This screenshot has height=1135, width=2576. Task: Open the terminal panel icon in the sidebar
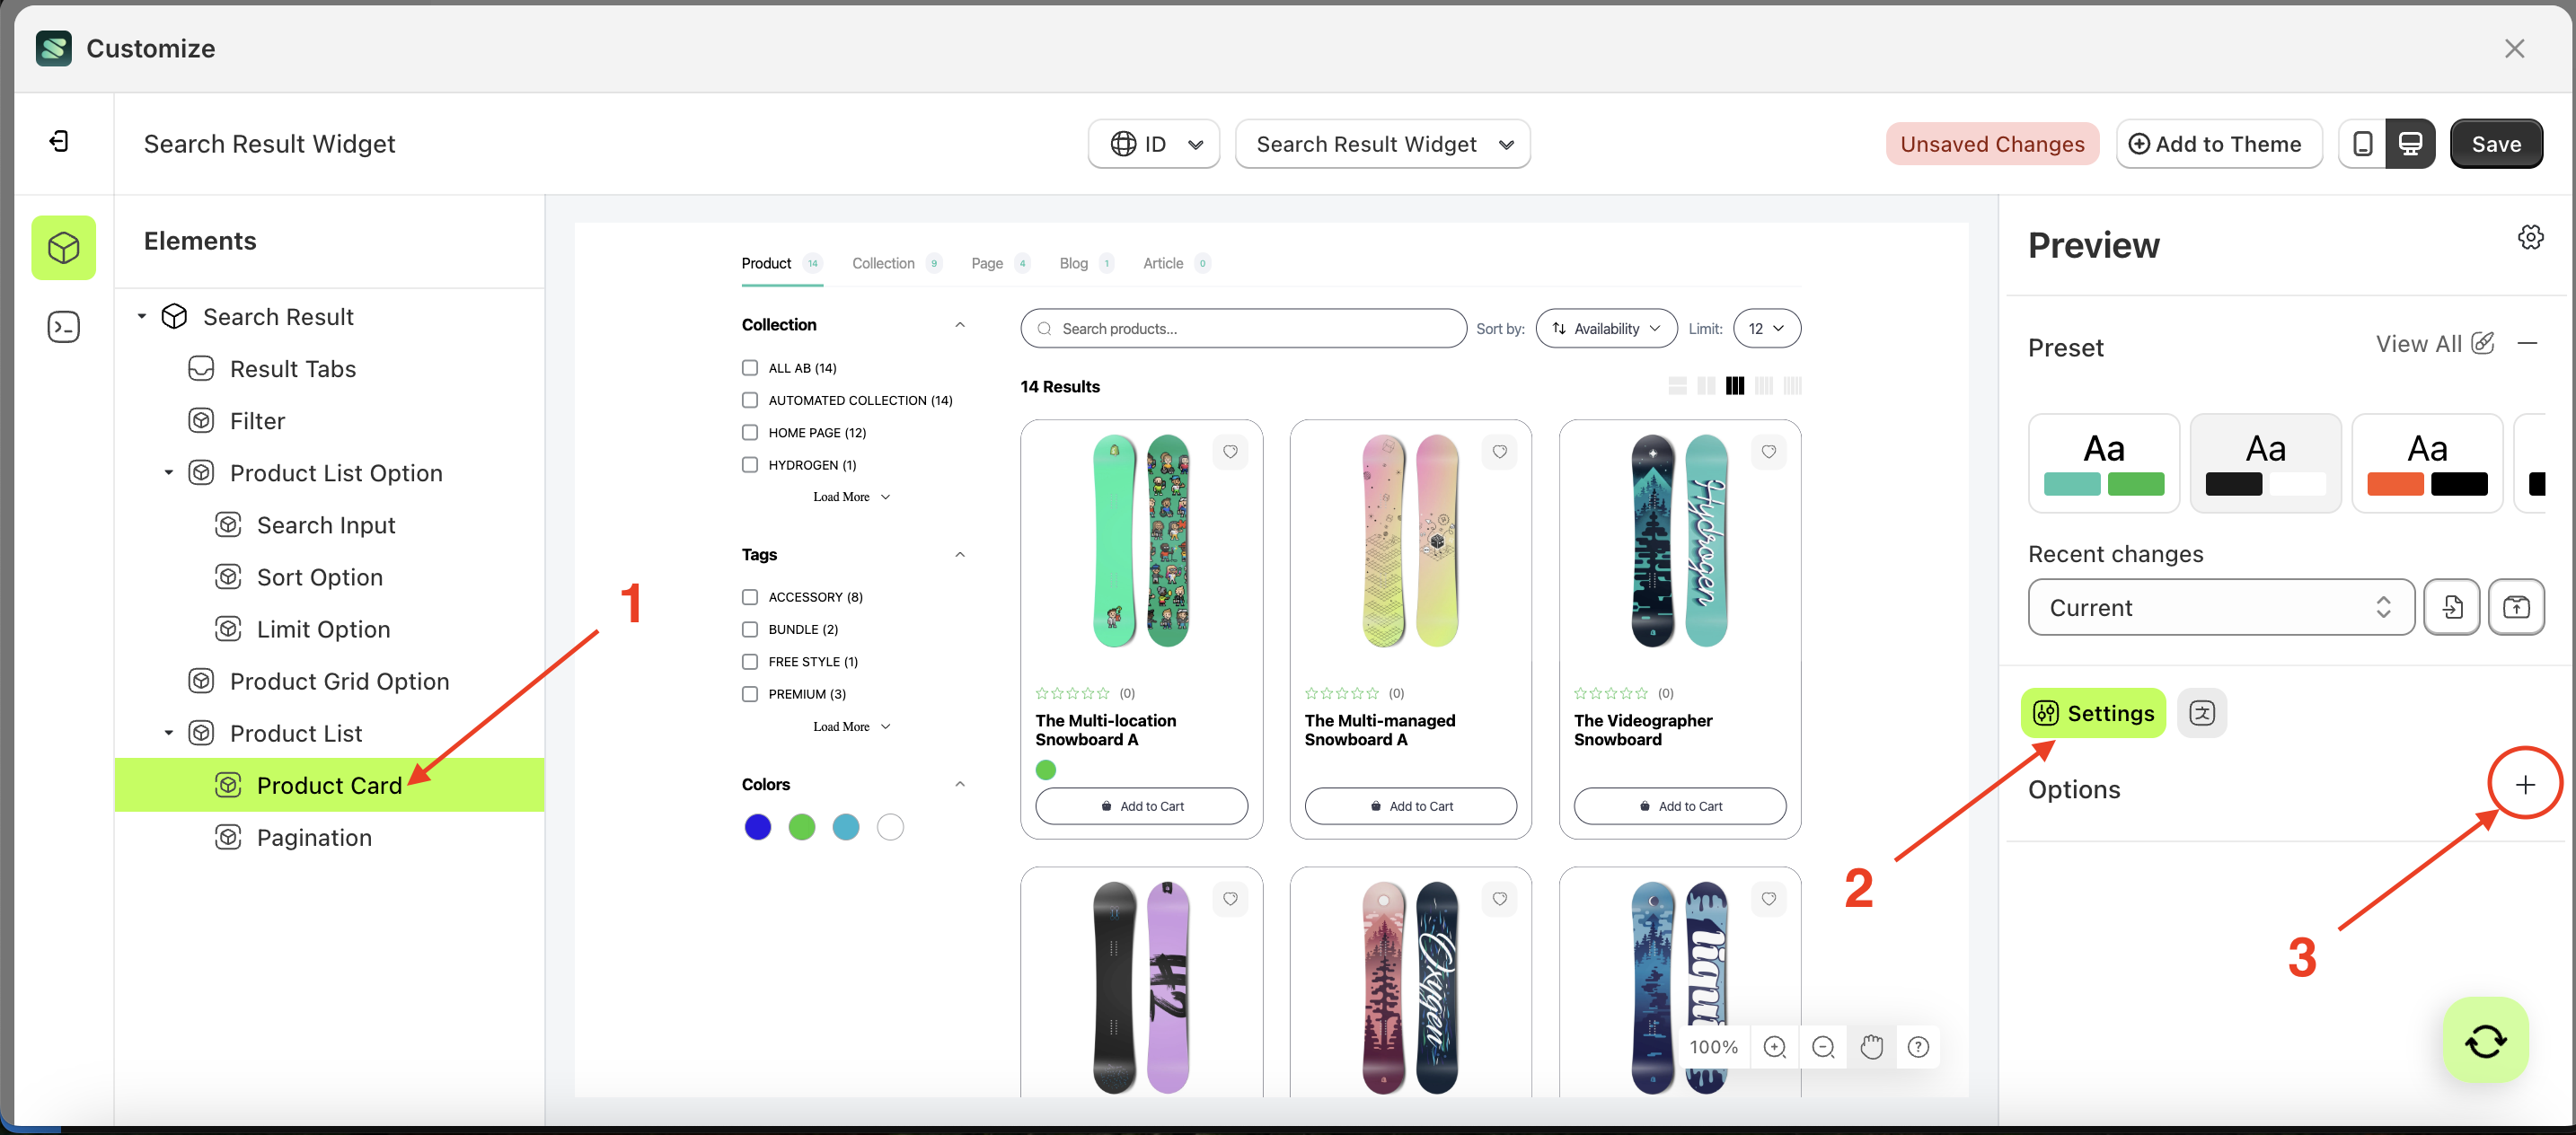point(63,326)
